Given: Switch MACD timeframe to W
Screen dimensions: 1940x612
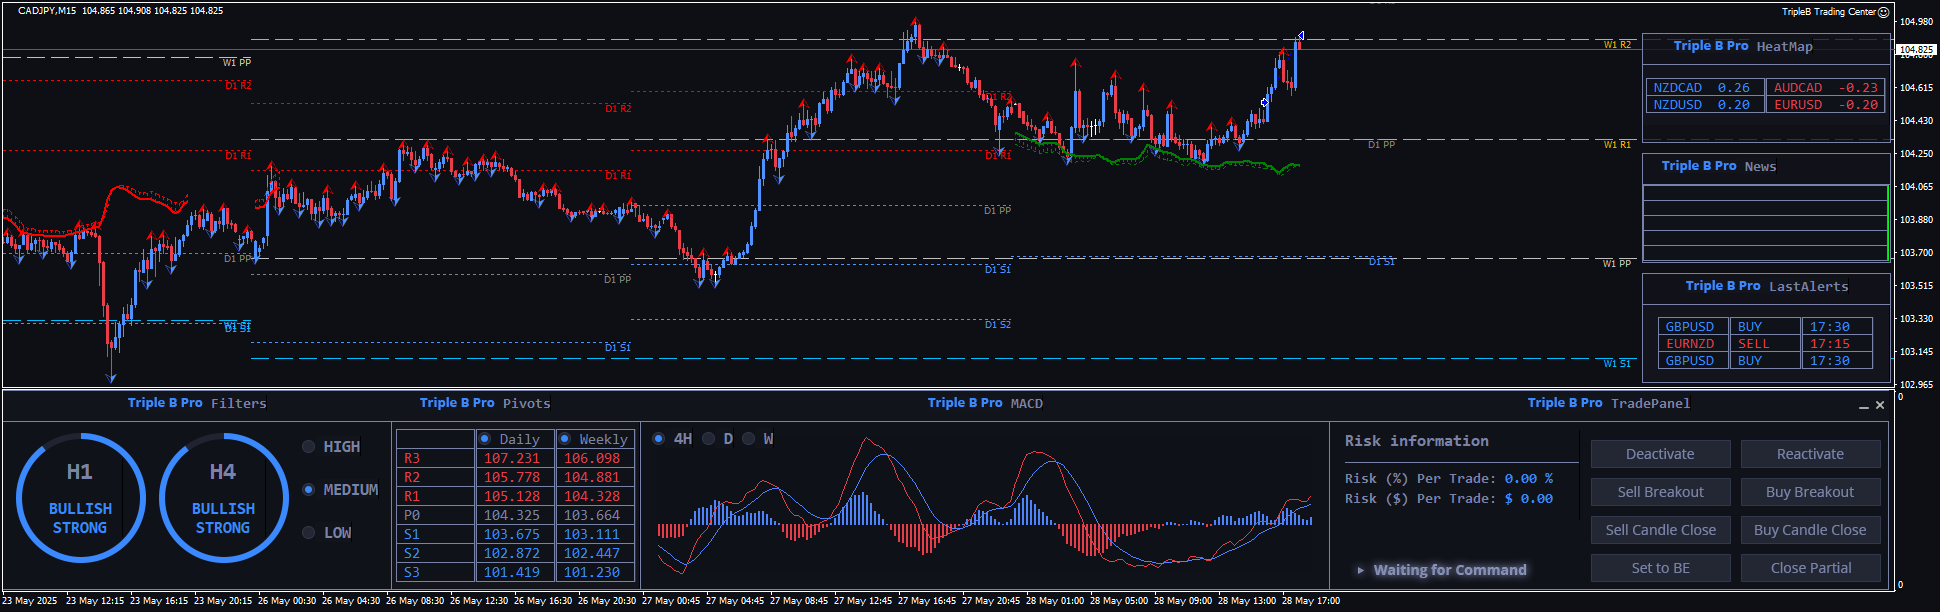Looking at the screenshot, I should [748, 439].
